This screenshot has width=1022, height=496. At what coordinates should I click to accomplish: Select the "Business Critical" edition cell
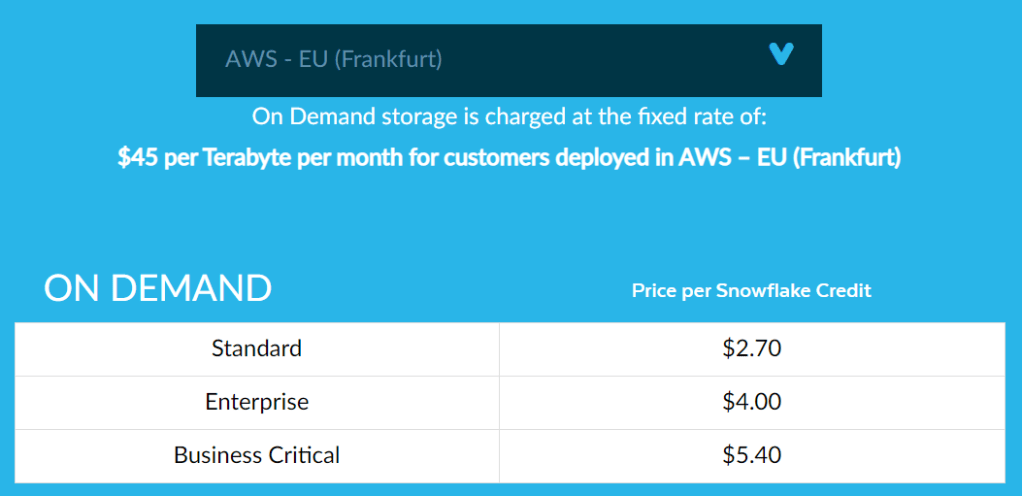257,455
